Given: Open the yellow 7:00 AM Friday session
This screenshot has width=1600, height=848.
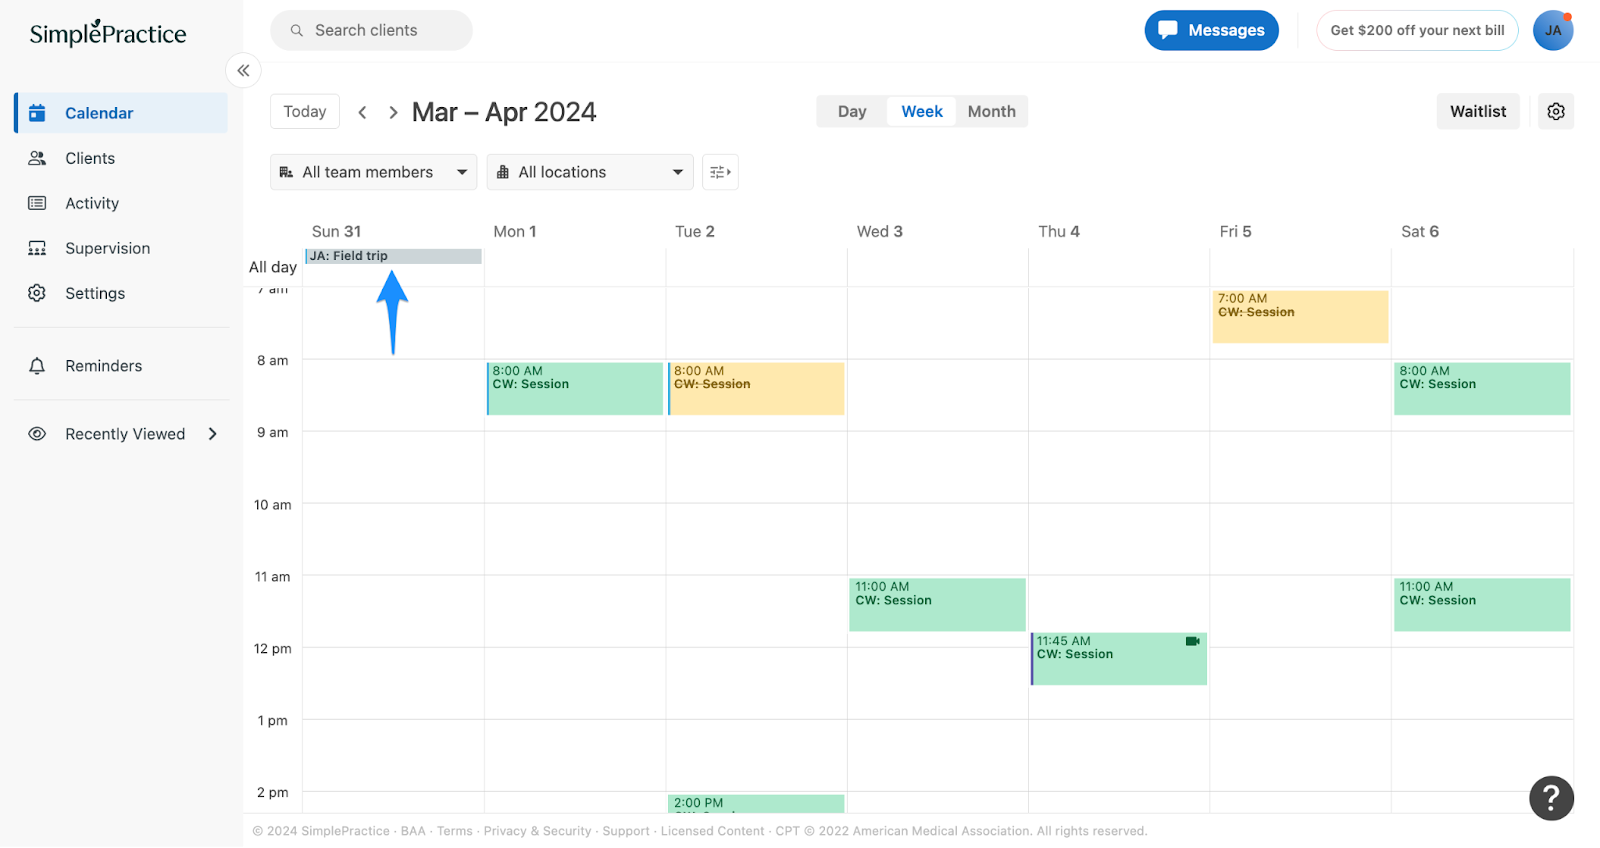Looking at the screenshot, I should coord(1300,318).
